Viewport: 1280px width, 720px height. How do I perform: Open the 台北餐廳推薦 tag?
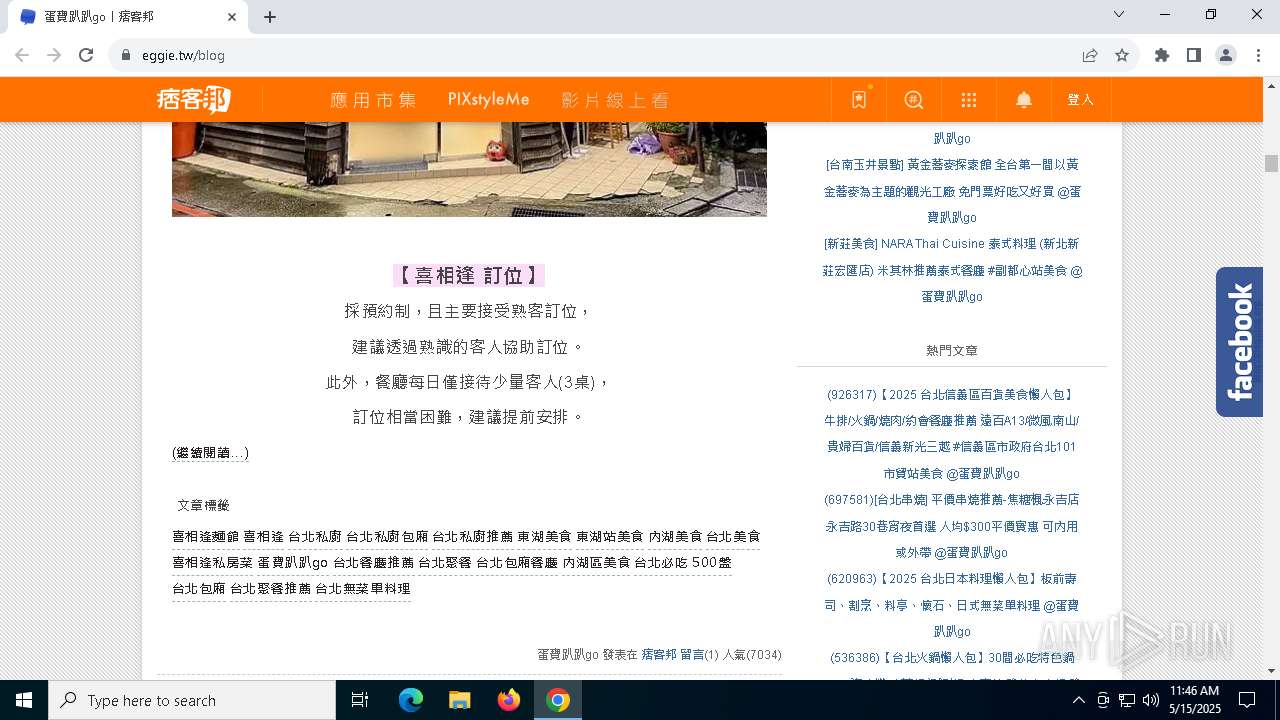pos(373,563)
